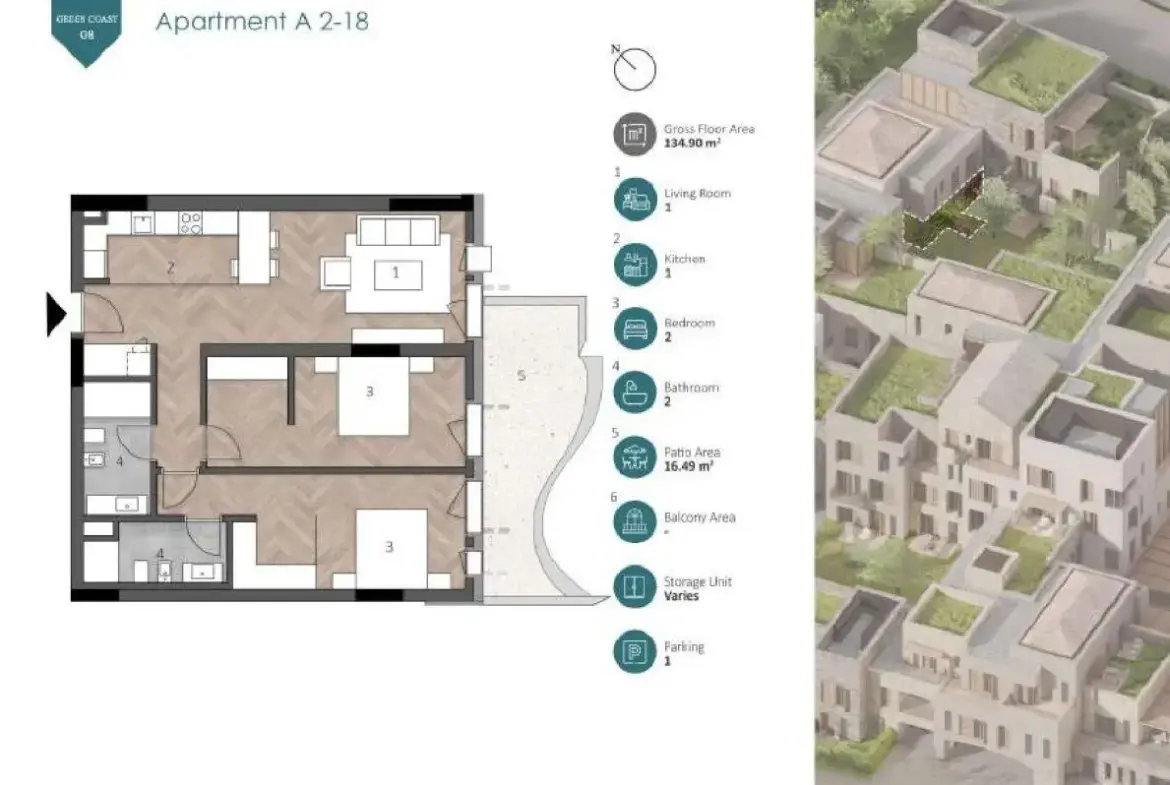The image size is (1170, 785).
Task: Click the "Storage Unit" legend label
Action: (x=698, y=581)
